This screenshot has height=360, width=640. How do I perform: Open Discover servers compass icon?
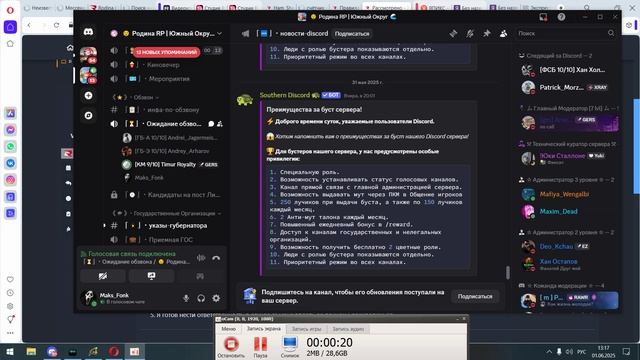(x=88, y=116)
